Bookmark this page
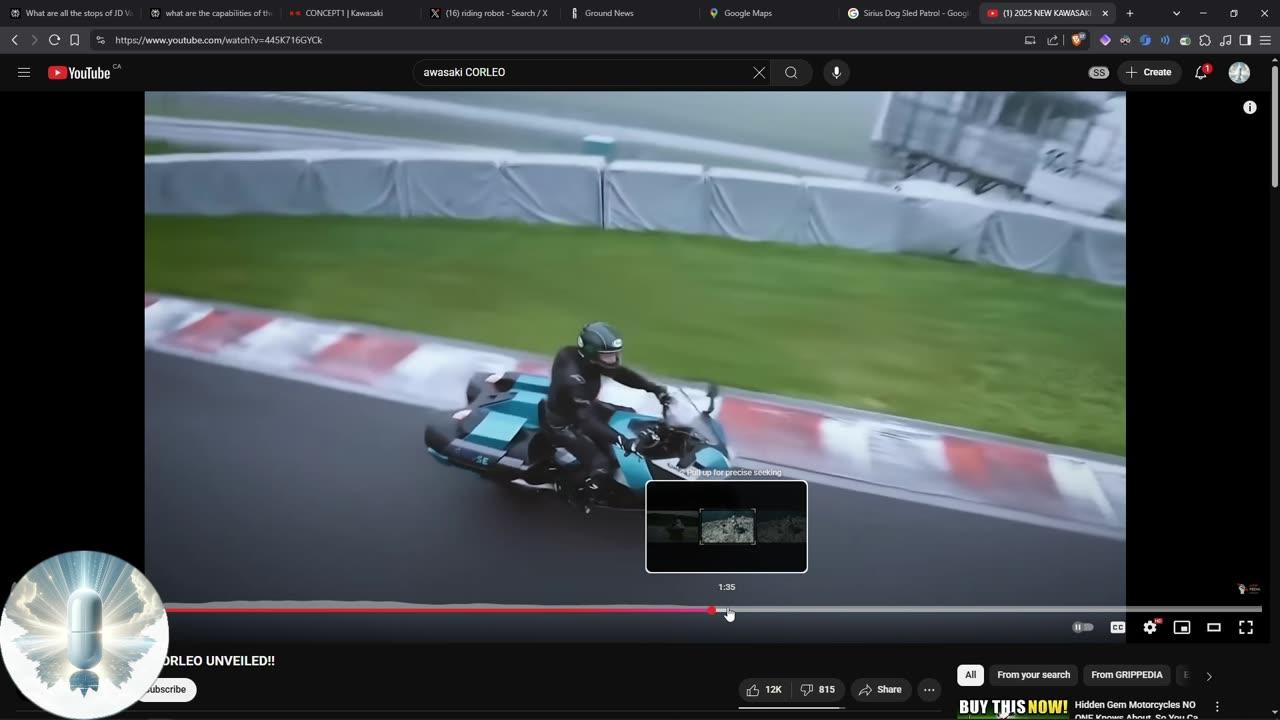 pyautogui.click(x=74, y=40)
